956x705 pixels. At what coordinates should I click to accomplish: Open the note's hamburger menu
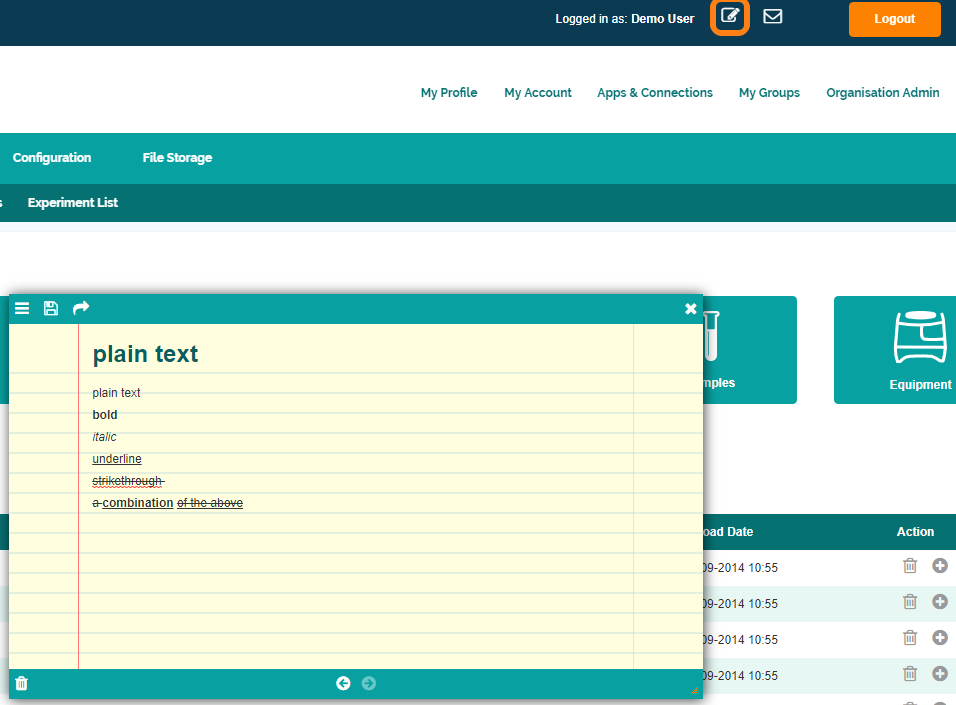point(22,309)
